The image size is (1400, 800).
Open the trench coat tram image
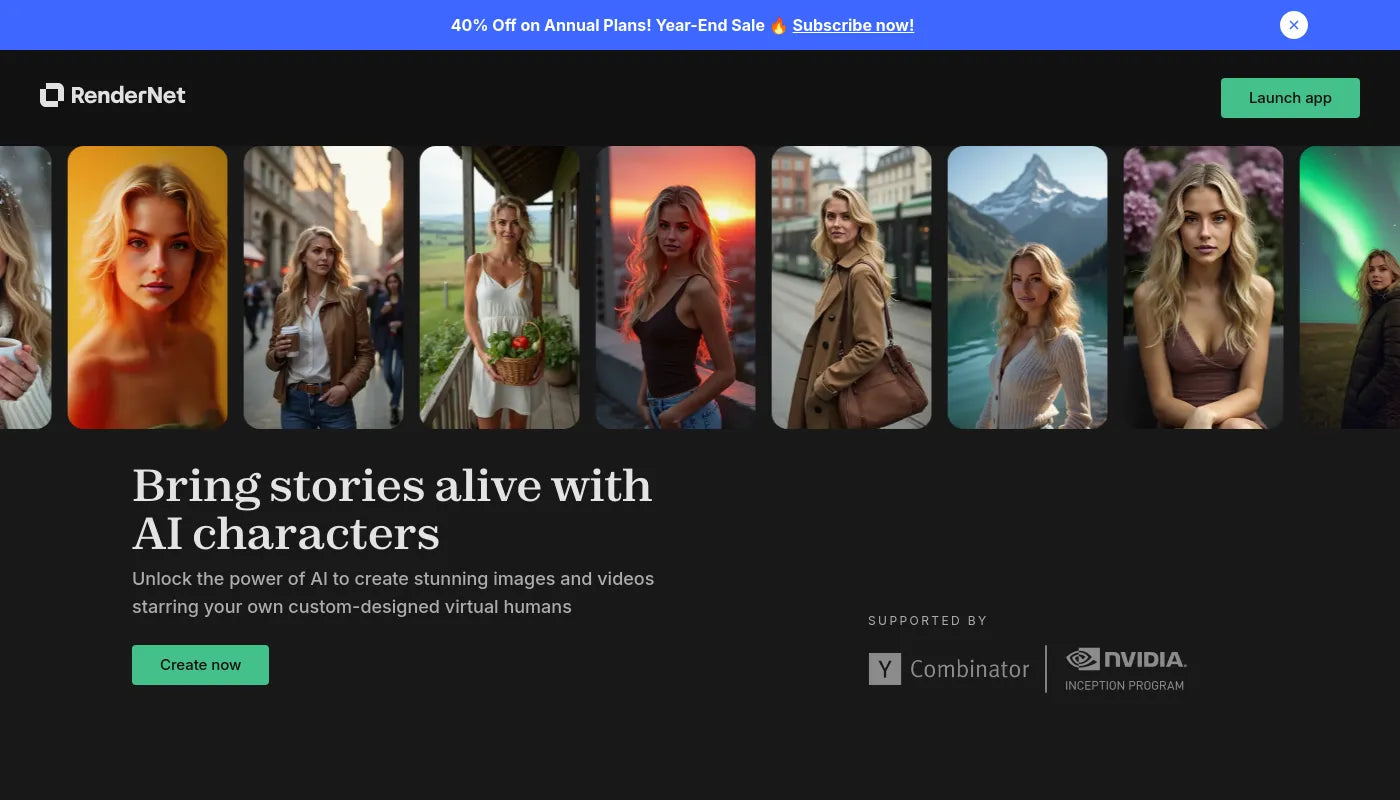click(851, 287)
